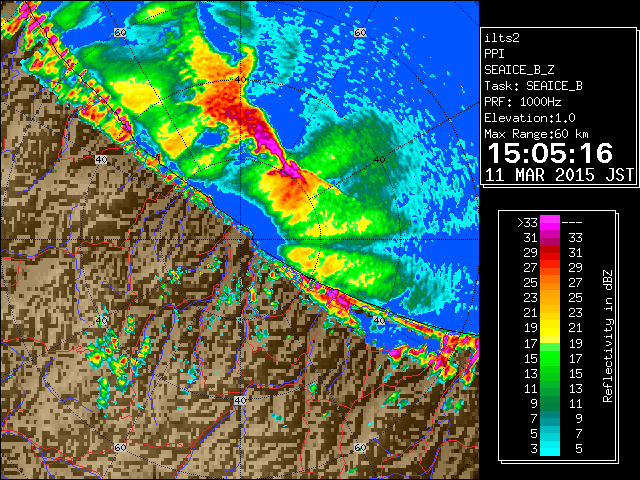
Task: Click the "Elevation:1.0" value
Action: (x=530, y=118)
